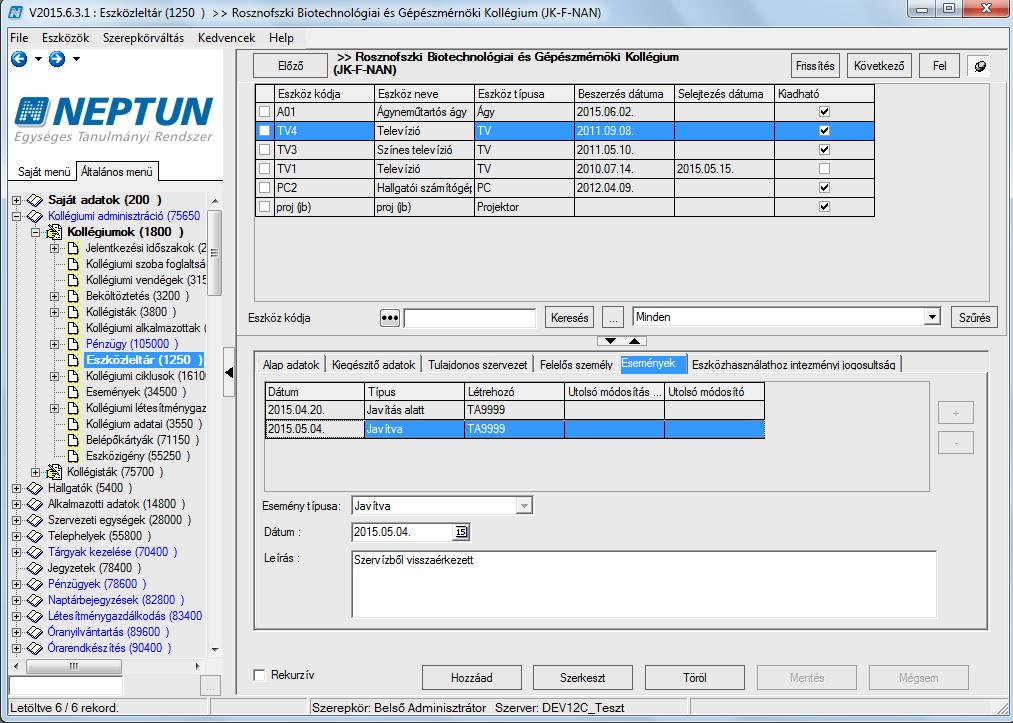This screenshot has width=1013, height=723.
Task: Open the calendar picker for Dátum
Action: pyautogui.click(x=461, y=532)
